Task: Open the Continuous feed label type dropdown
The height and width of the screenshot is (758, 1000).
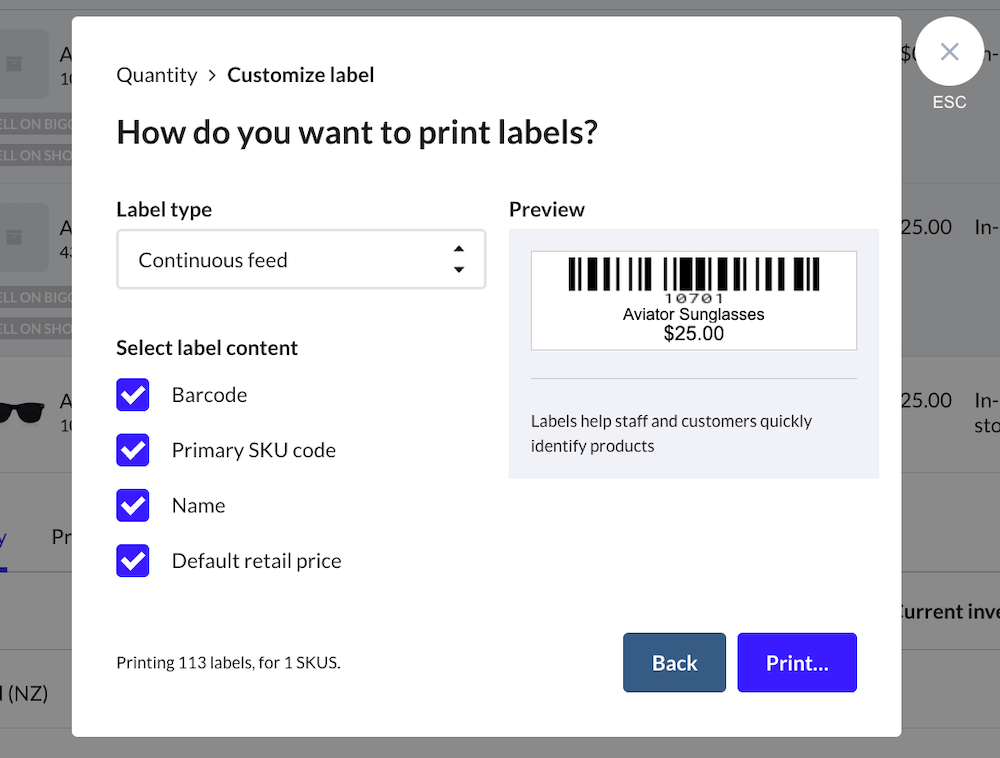Action: 300,259
